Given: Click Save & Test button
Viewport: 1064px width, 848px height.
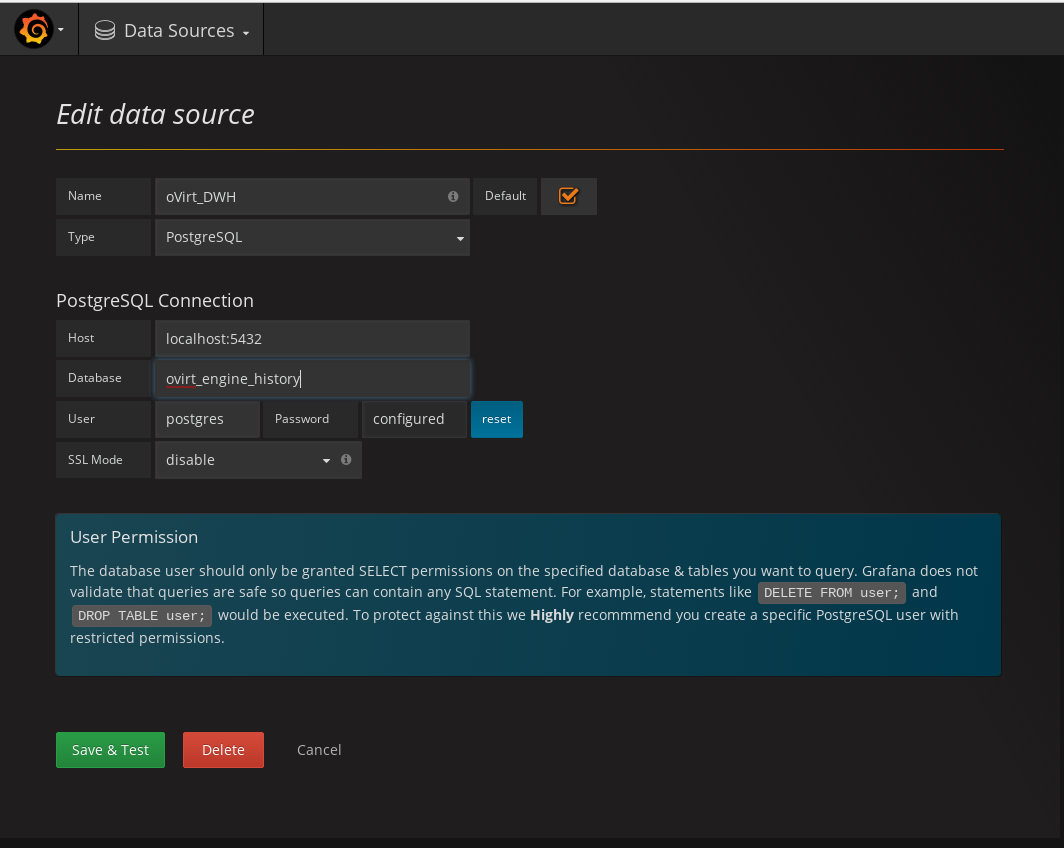Looking at the screenshot, I should pos(110,750).
